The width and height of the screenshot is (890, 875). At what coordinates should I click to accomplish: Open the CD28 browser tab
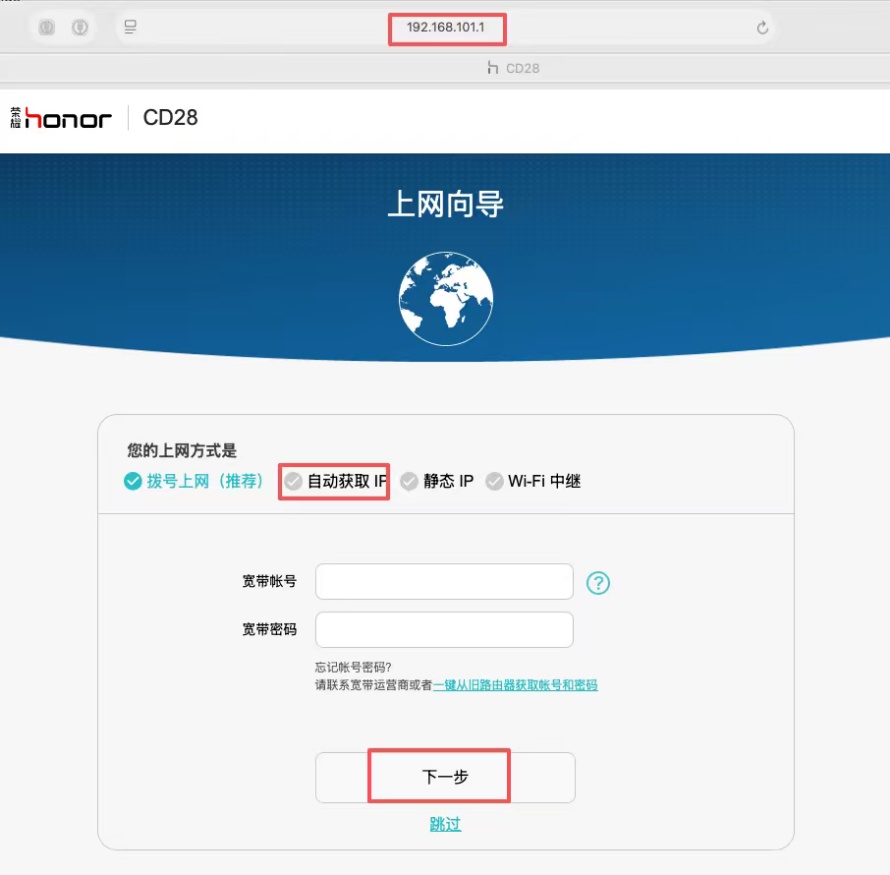tap(513, 69)
